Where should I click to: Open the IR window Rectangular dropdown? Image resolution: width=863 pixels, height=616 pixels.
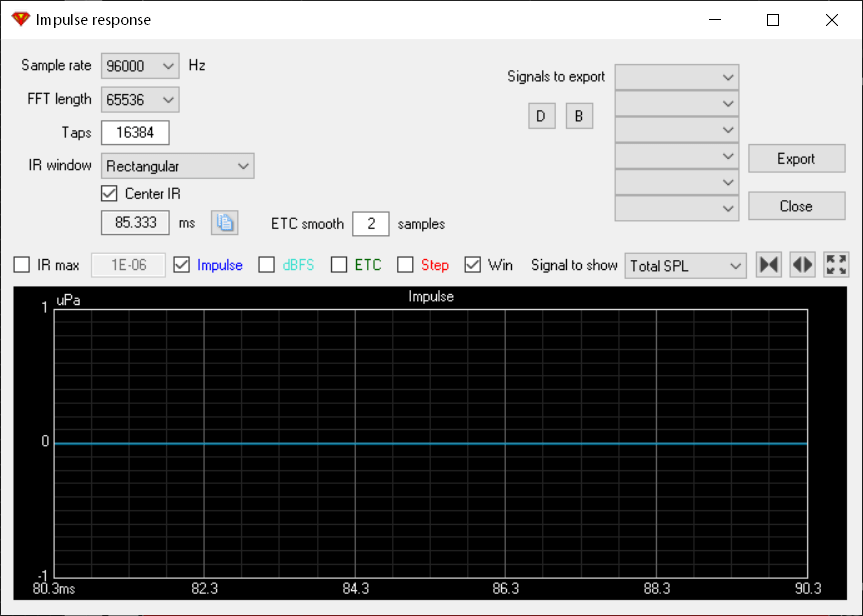[177, 166]
